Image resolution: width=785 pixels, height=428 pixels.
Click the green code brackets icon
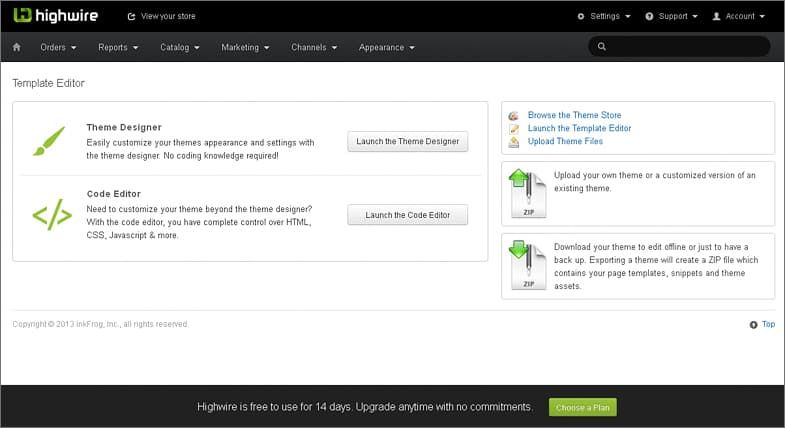52,215
